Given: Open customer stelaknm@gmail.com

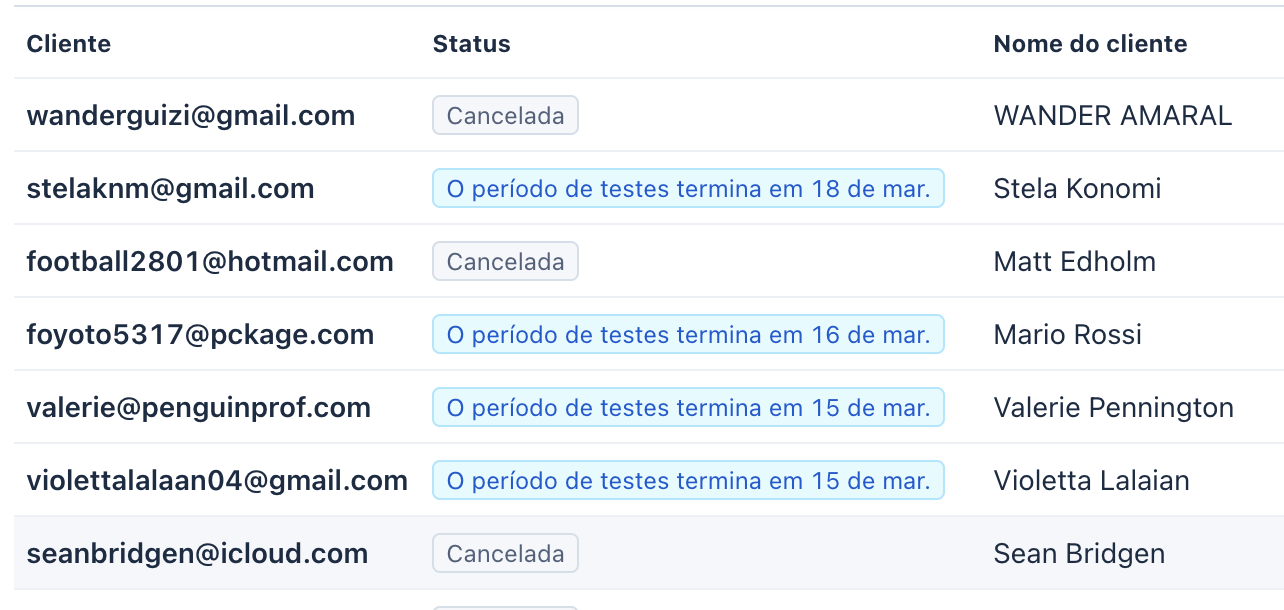Looking at the screenshot, I should 170,189.
